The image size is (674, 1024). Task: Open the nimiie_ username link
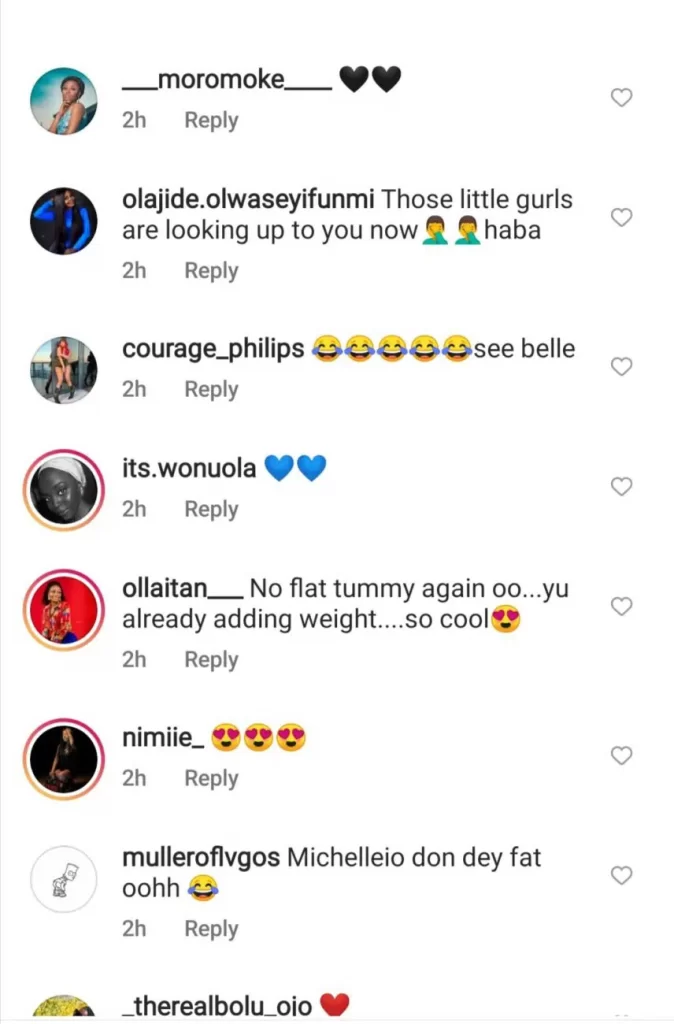[163, 740]
